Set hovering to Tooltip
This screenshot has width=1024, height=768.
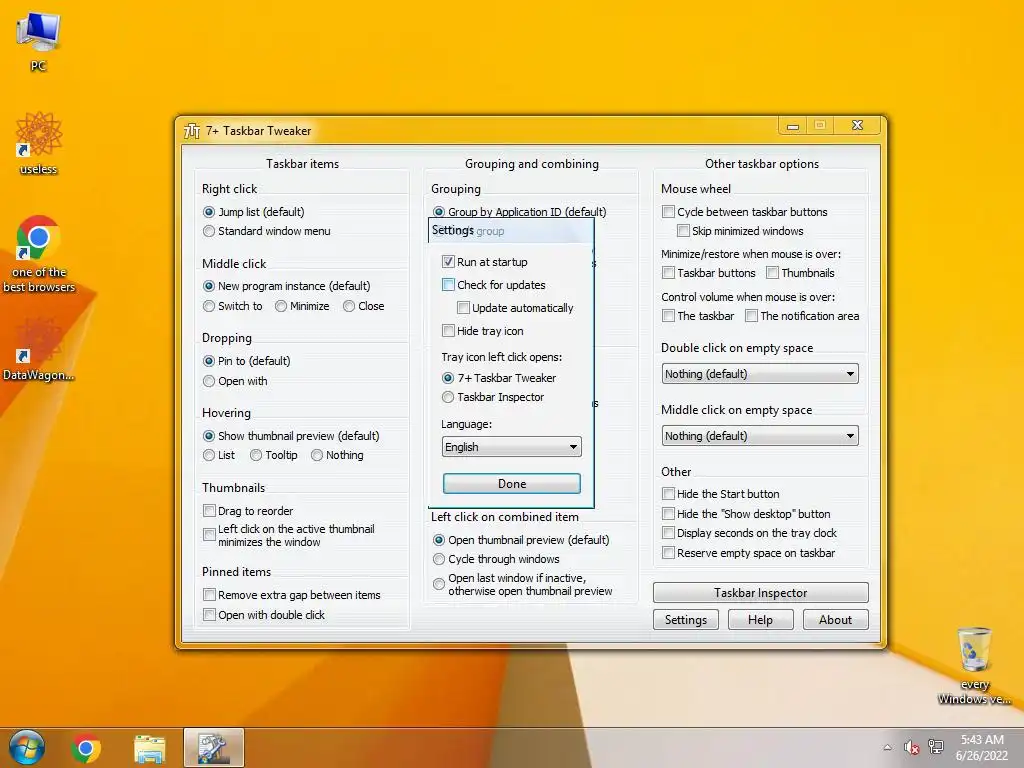pos(256,455)
